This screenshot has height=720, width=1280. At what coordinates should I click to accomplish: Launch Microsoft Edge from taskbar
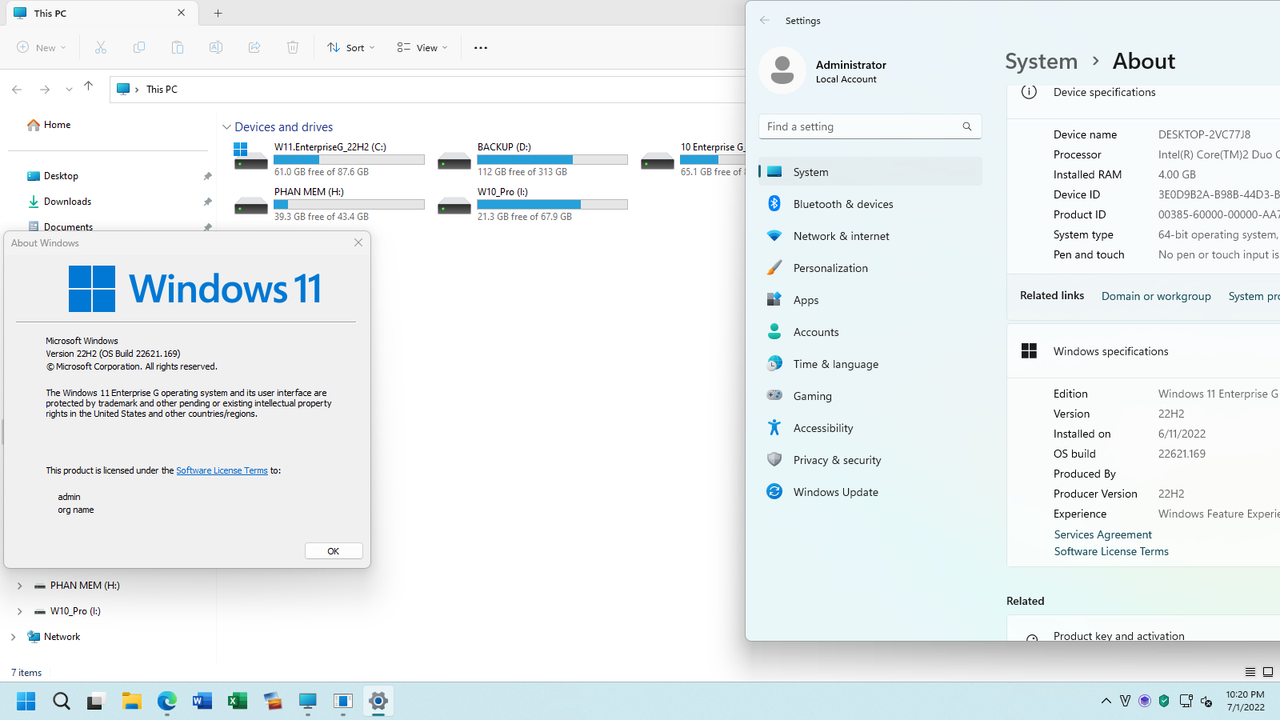[x=166, y=701]
